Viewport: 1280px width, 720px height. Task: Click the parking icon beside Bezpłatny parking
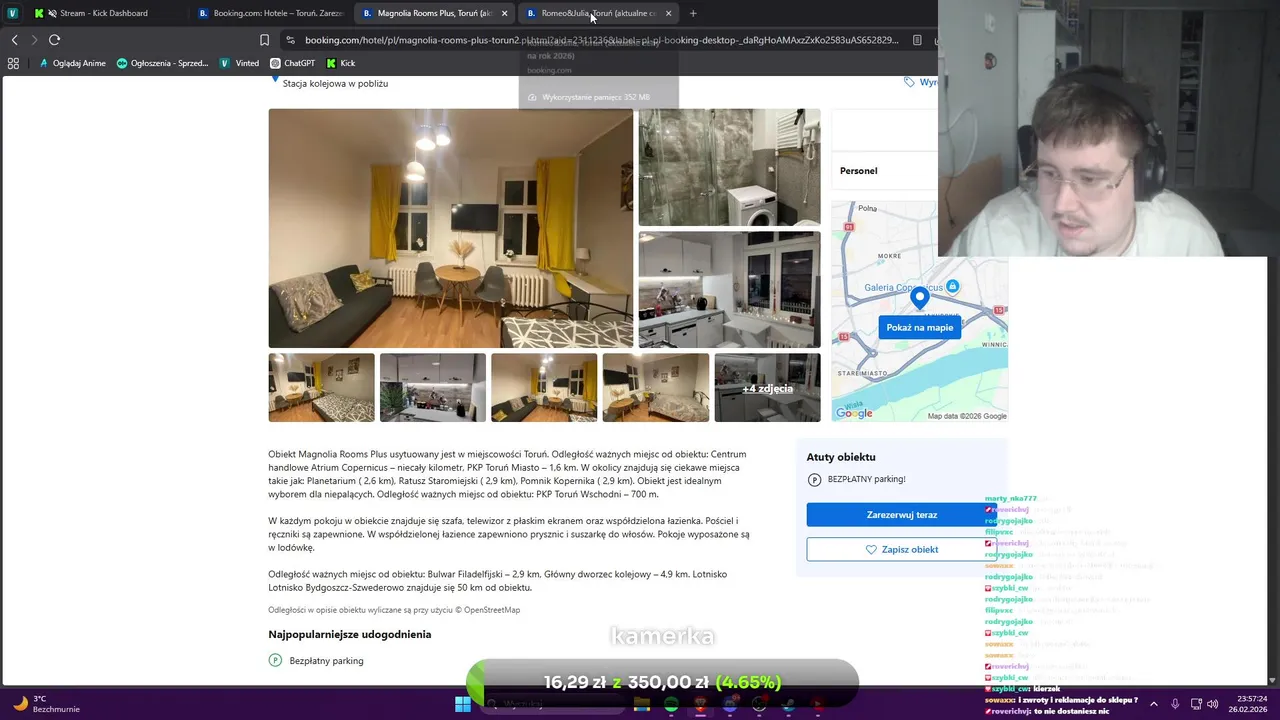tap(275, 660)
